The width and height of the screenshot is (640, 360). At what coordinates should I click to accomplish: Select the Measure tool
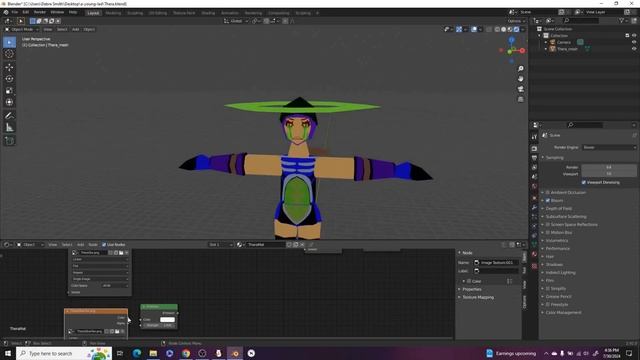9,128
